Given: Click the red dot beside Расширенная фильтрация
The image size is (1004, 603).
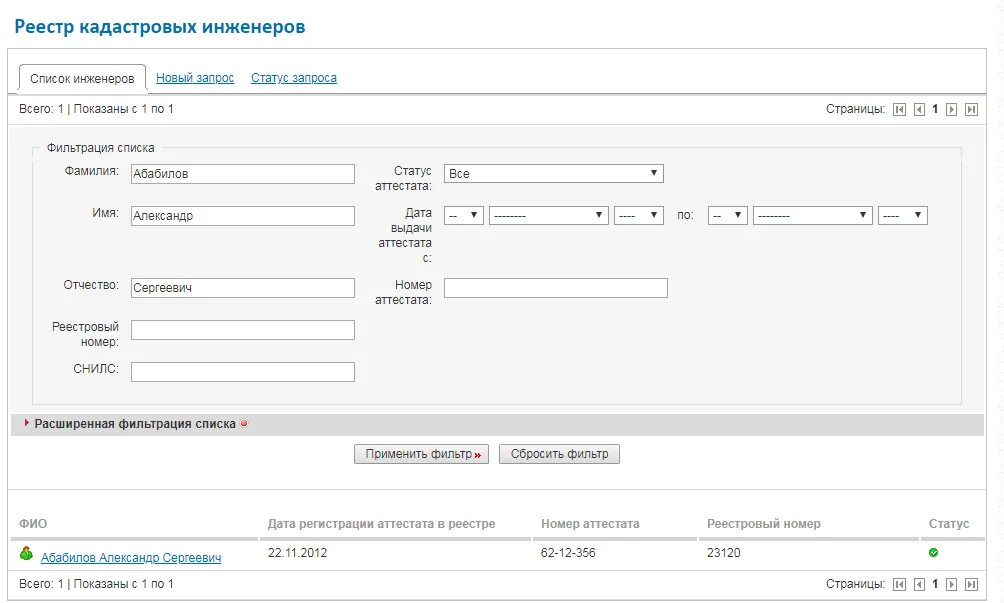Looking at the screenshot, I should point(244,423).
